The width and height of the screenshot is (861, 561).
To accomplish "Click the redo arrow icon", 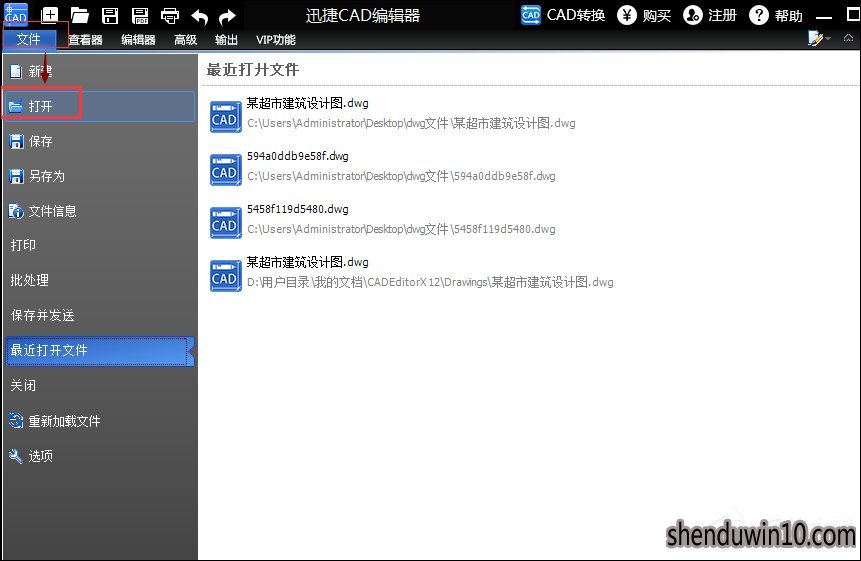I will (x=227, y=17).
